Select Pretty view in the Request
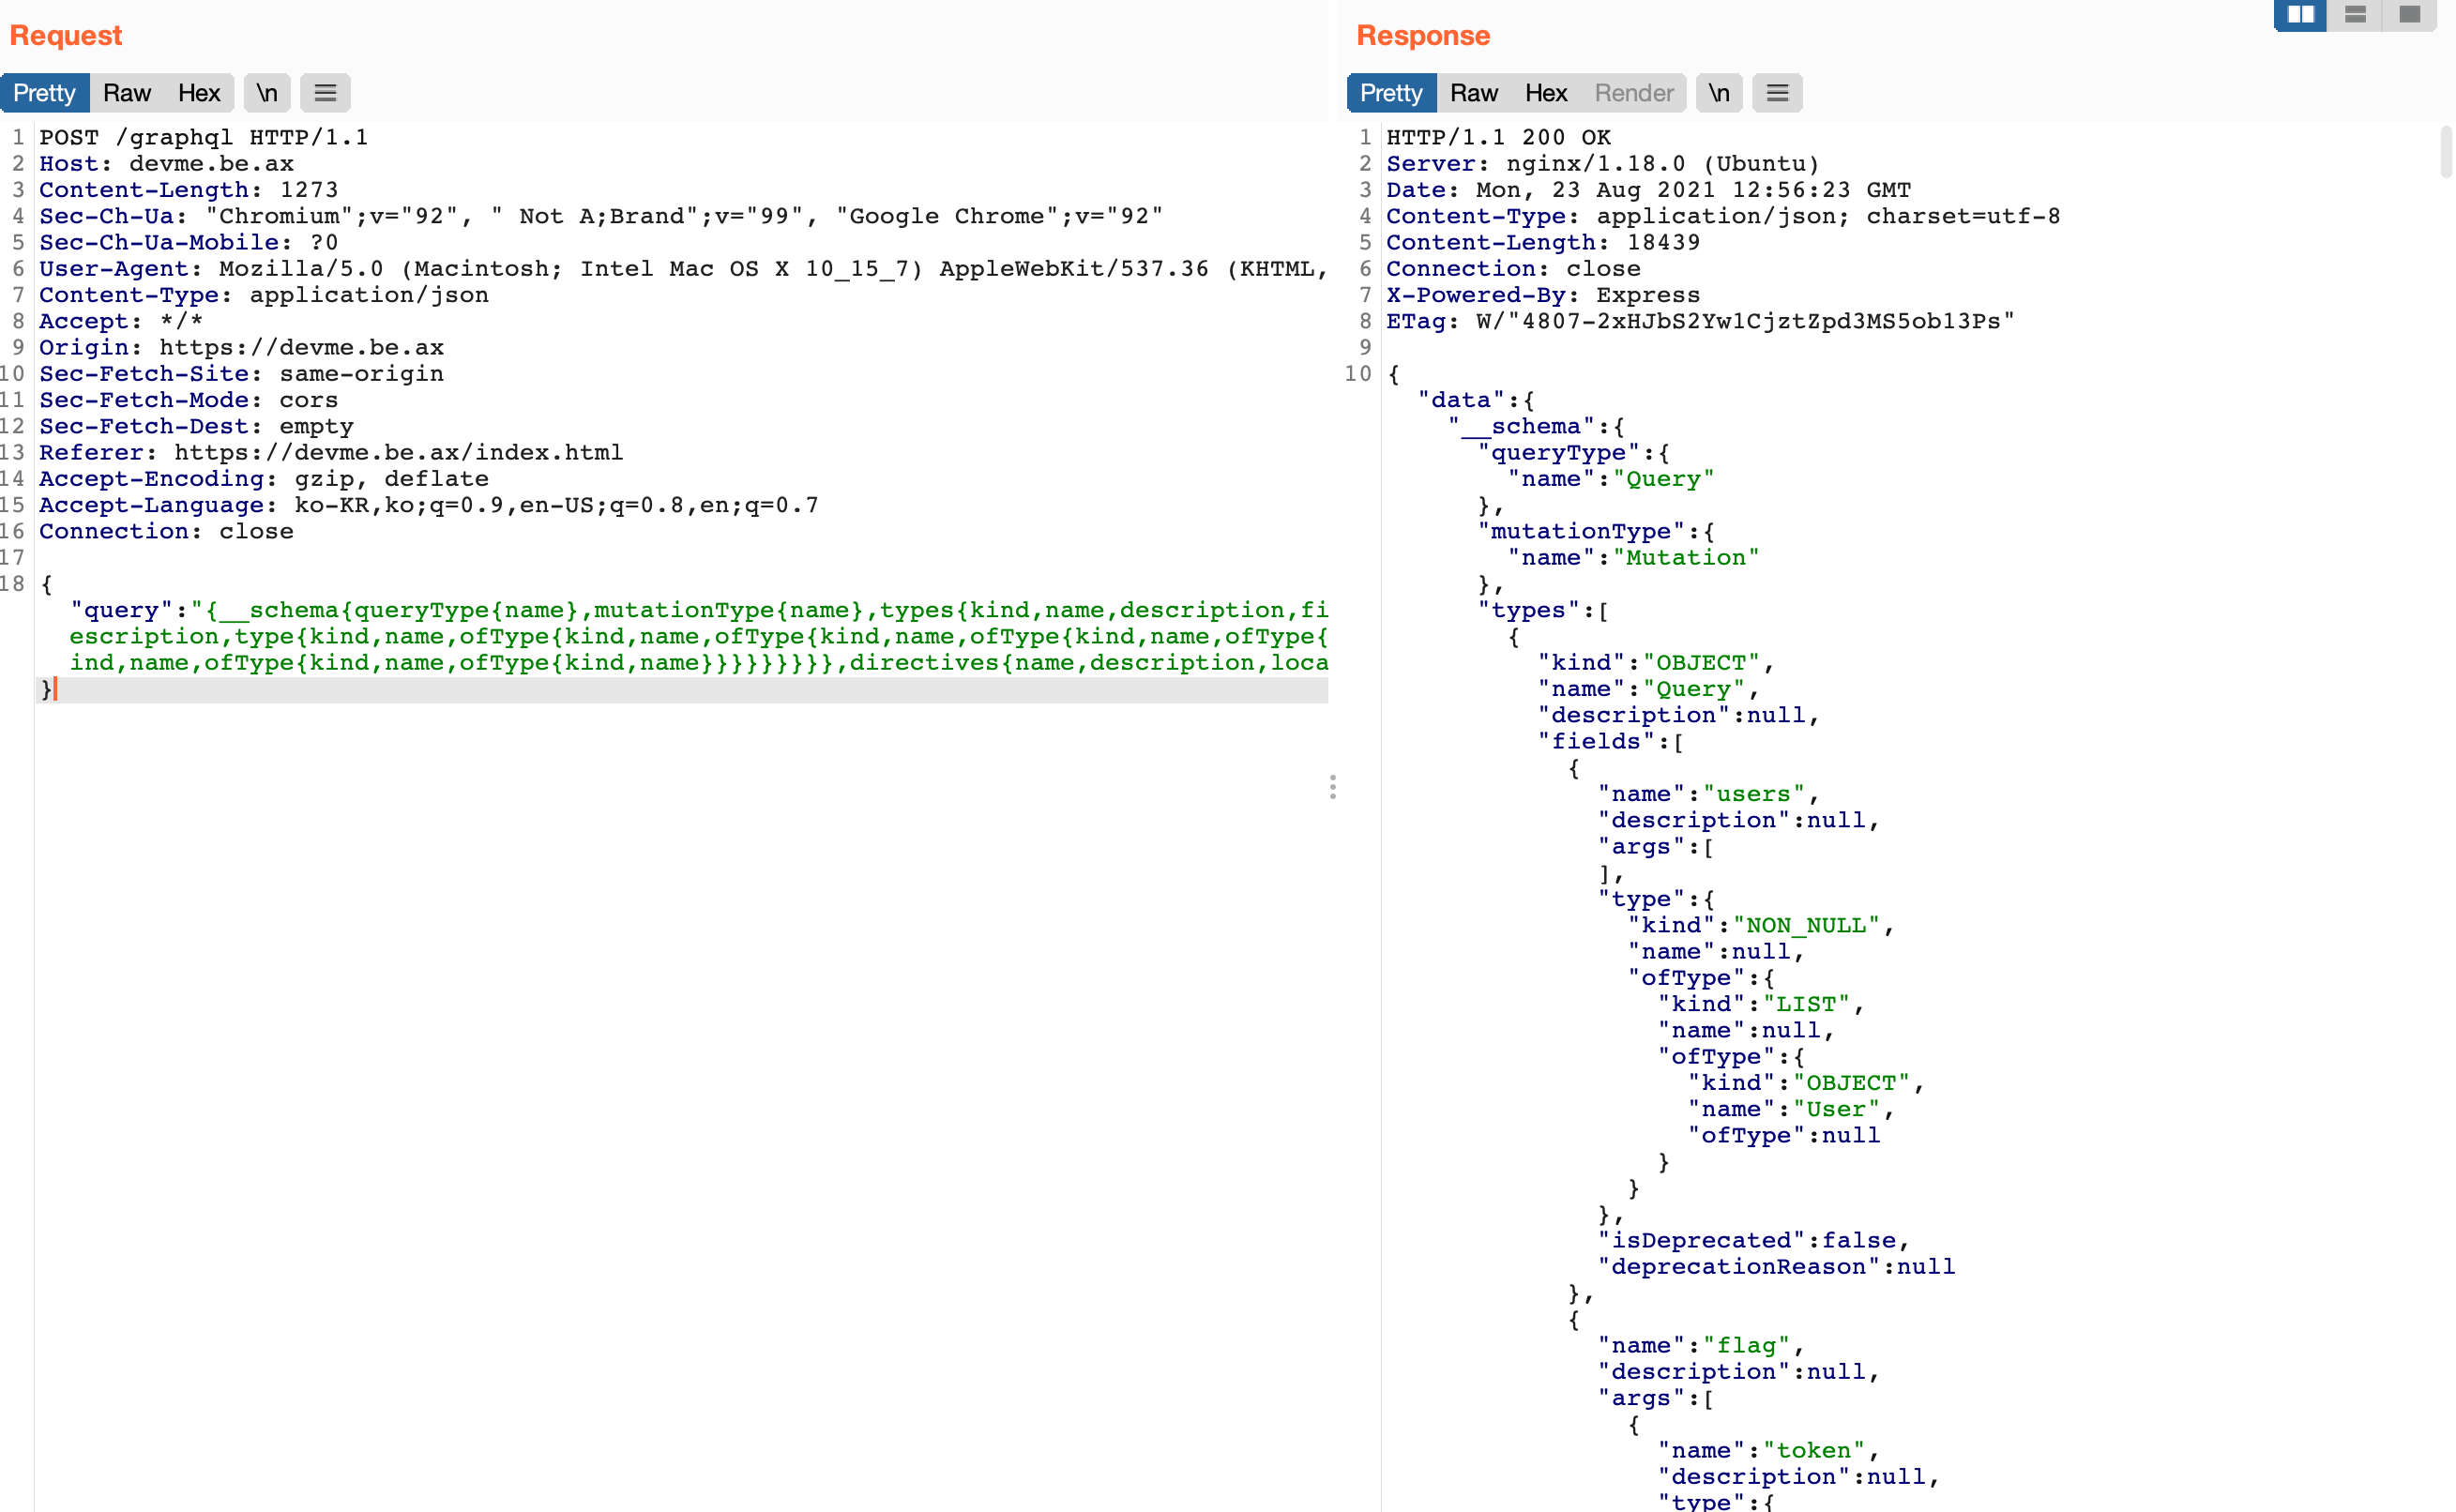The image size is (2456, 1512). [44, 93]
